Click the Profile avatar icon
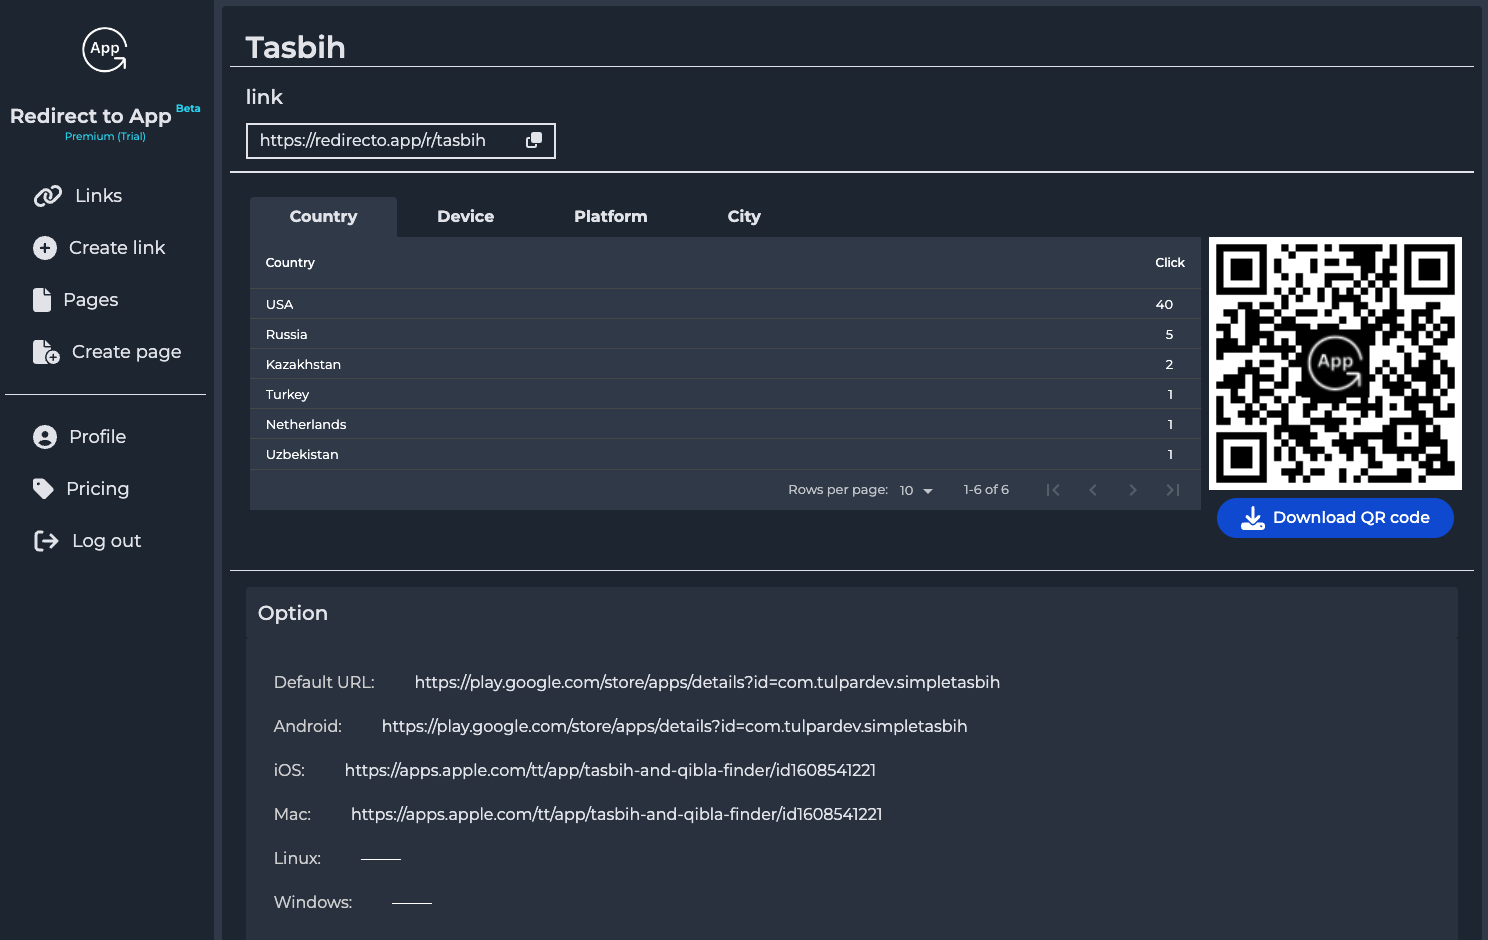 pos(45,437)
